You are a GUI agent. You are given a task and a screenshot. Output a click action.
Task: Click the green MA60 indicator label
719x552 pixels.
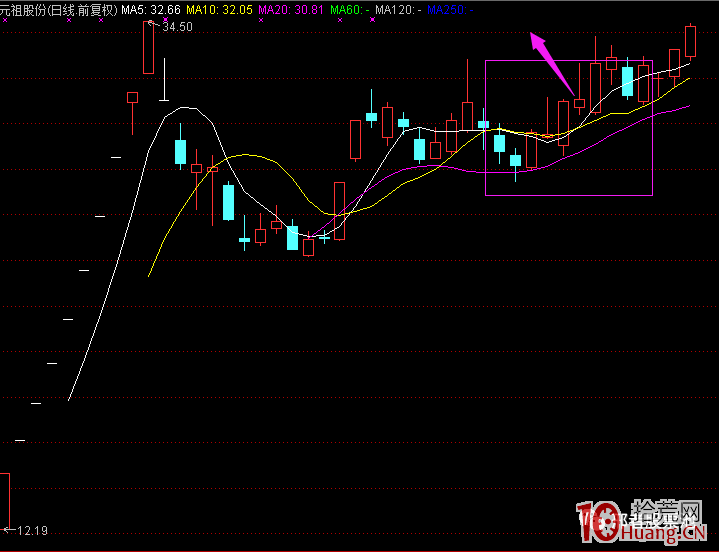click(x=349, y=10)
